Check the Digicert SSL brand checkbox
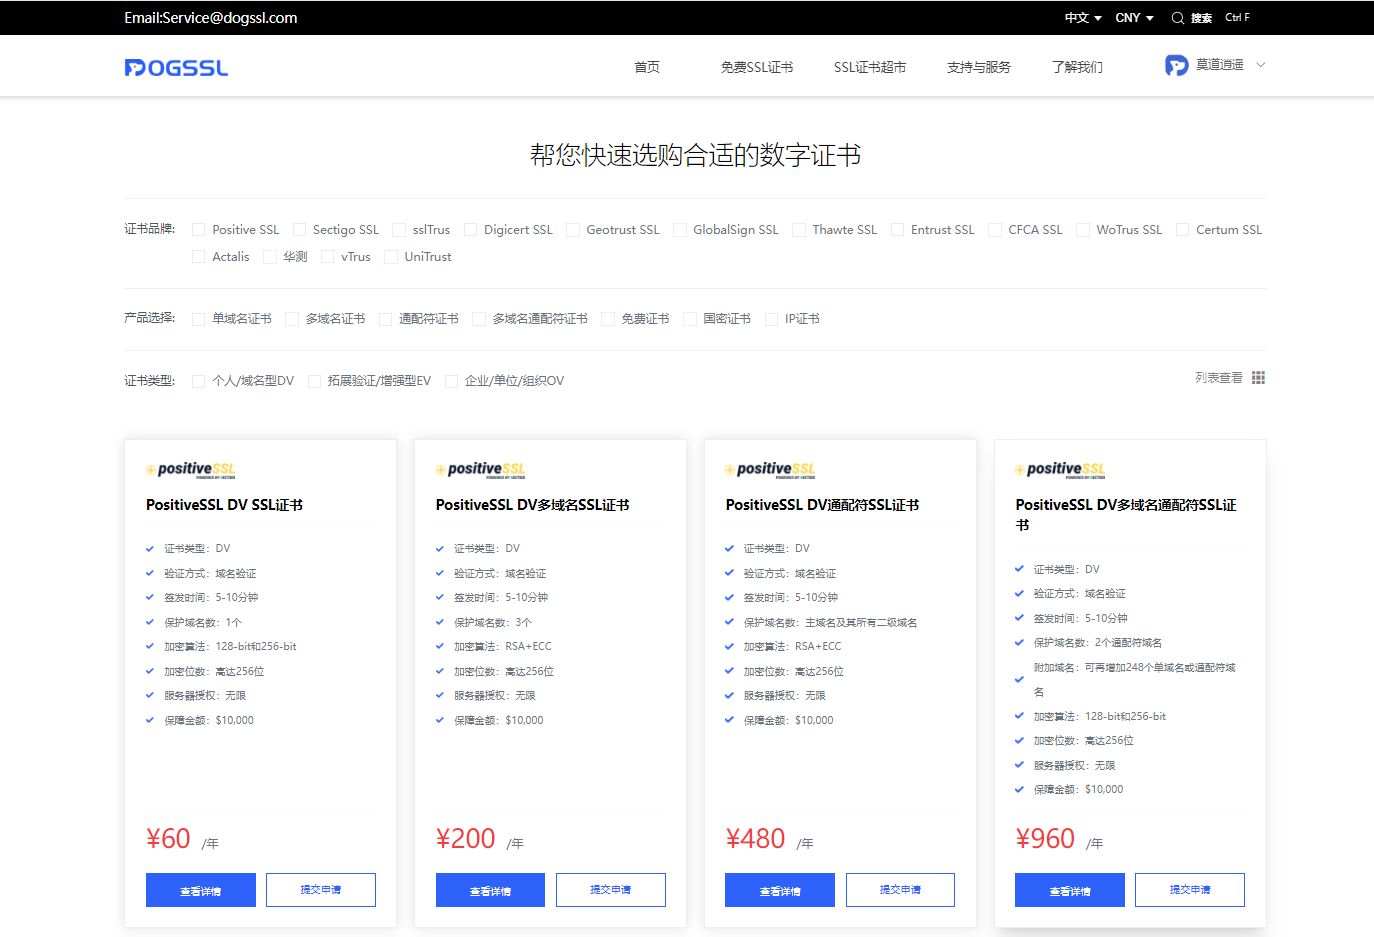The height and width of the screenshot is (937, 1374). pyautogui.click(x=470, y=230)
